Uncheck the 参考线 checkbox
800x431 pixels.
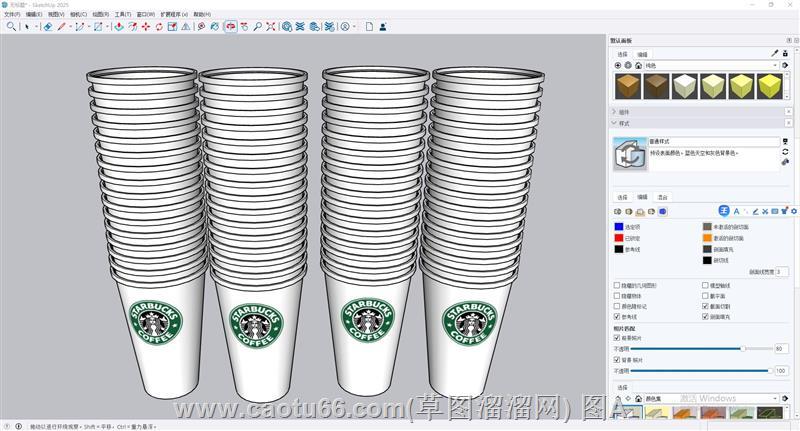click(617, 317)
